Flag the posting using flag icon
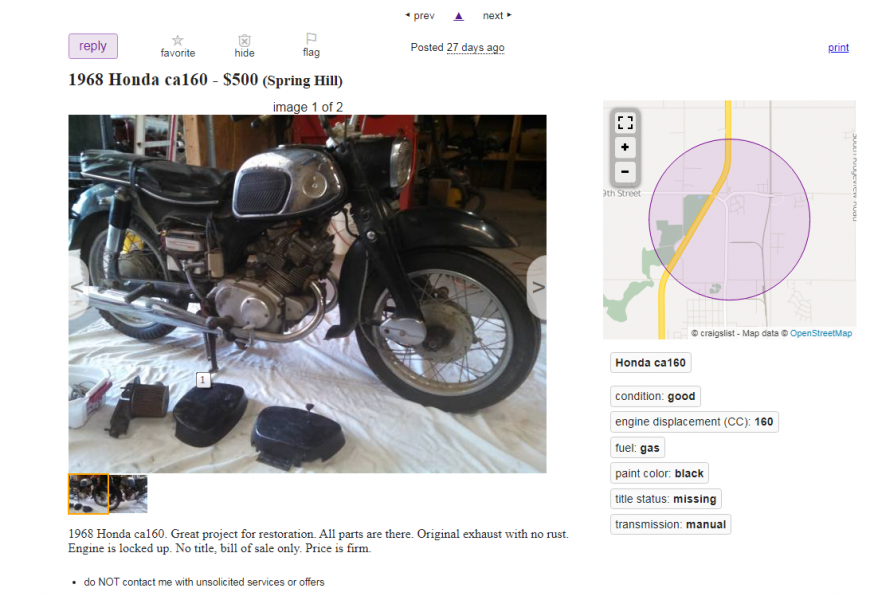Viewport: 870px width, 596px height. [x=311, y=38]
